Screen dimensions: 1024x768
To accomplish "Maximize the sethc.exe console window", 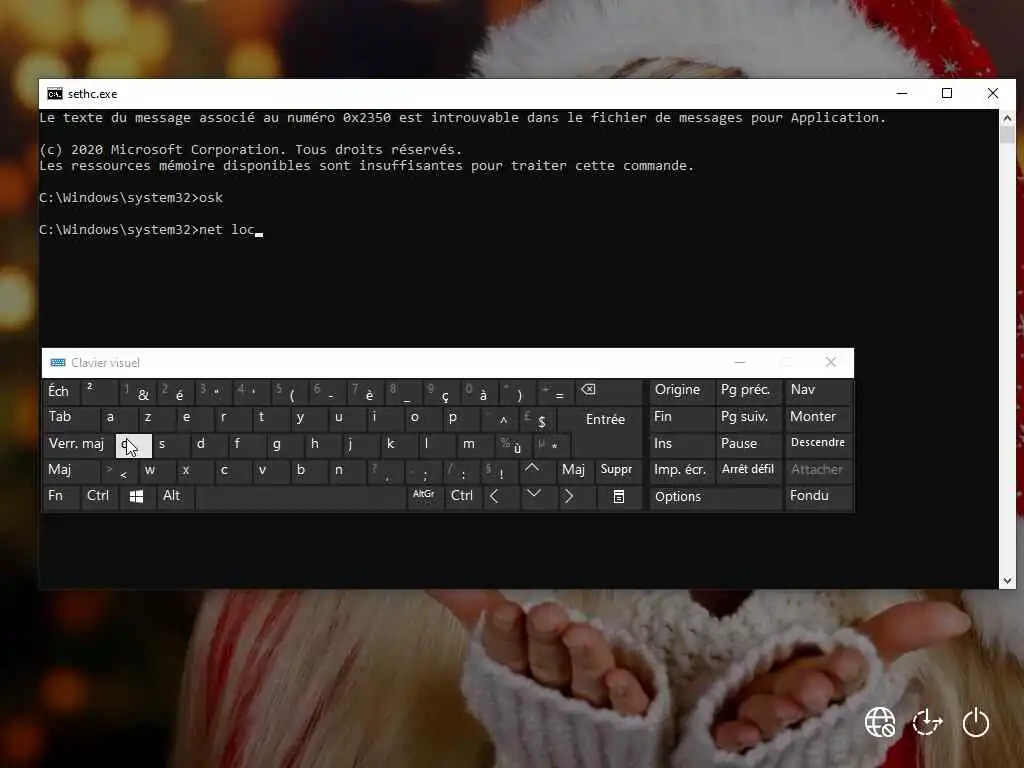I will [946, 93].
